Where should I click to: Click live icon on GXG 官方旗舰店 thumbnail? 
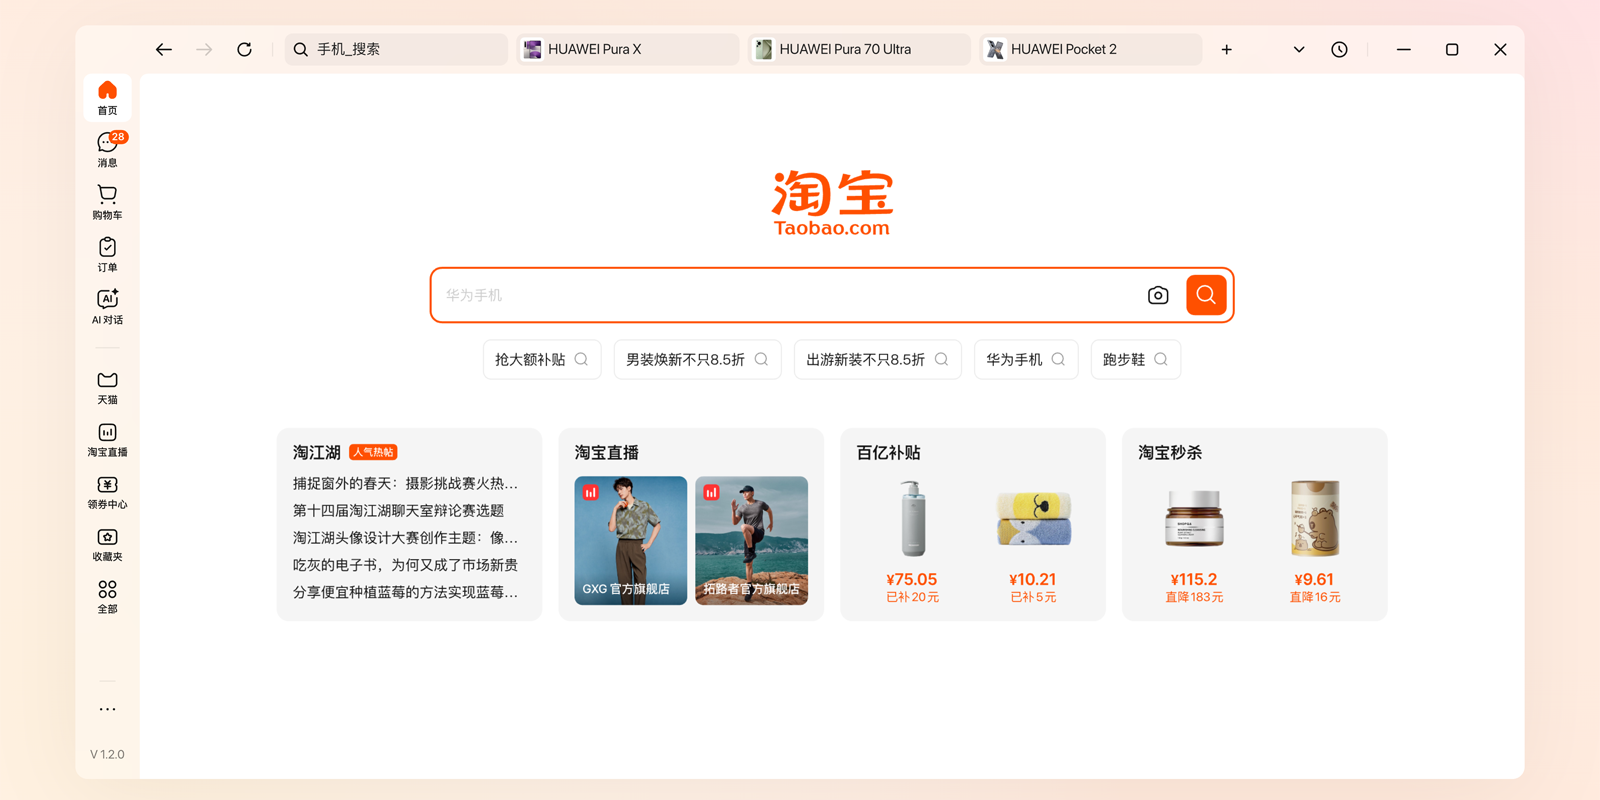coord(591,492)
